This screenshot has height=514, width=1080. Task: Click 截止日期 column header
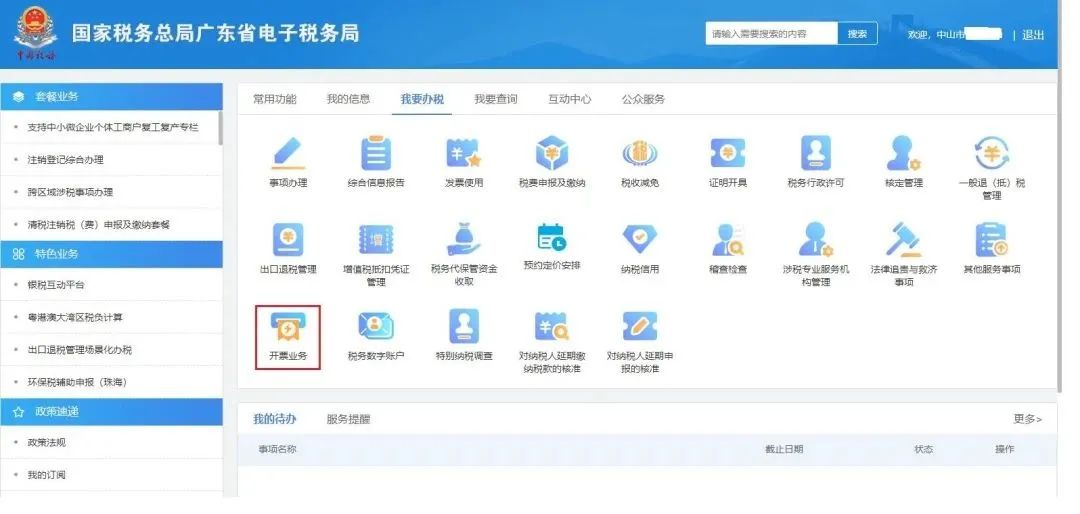pos(784,449)
